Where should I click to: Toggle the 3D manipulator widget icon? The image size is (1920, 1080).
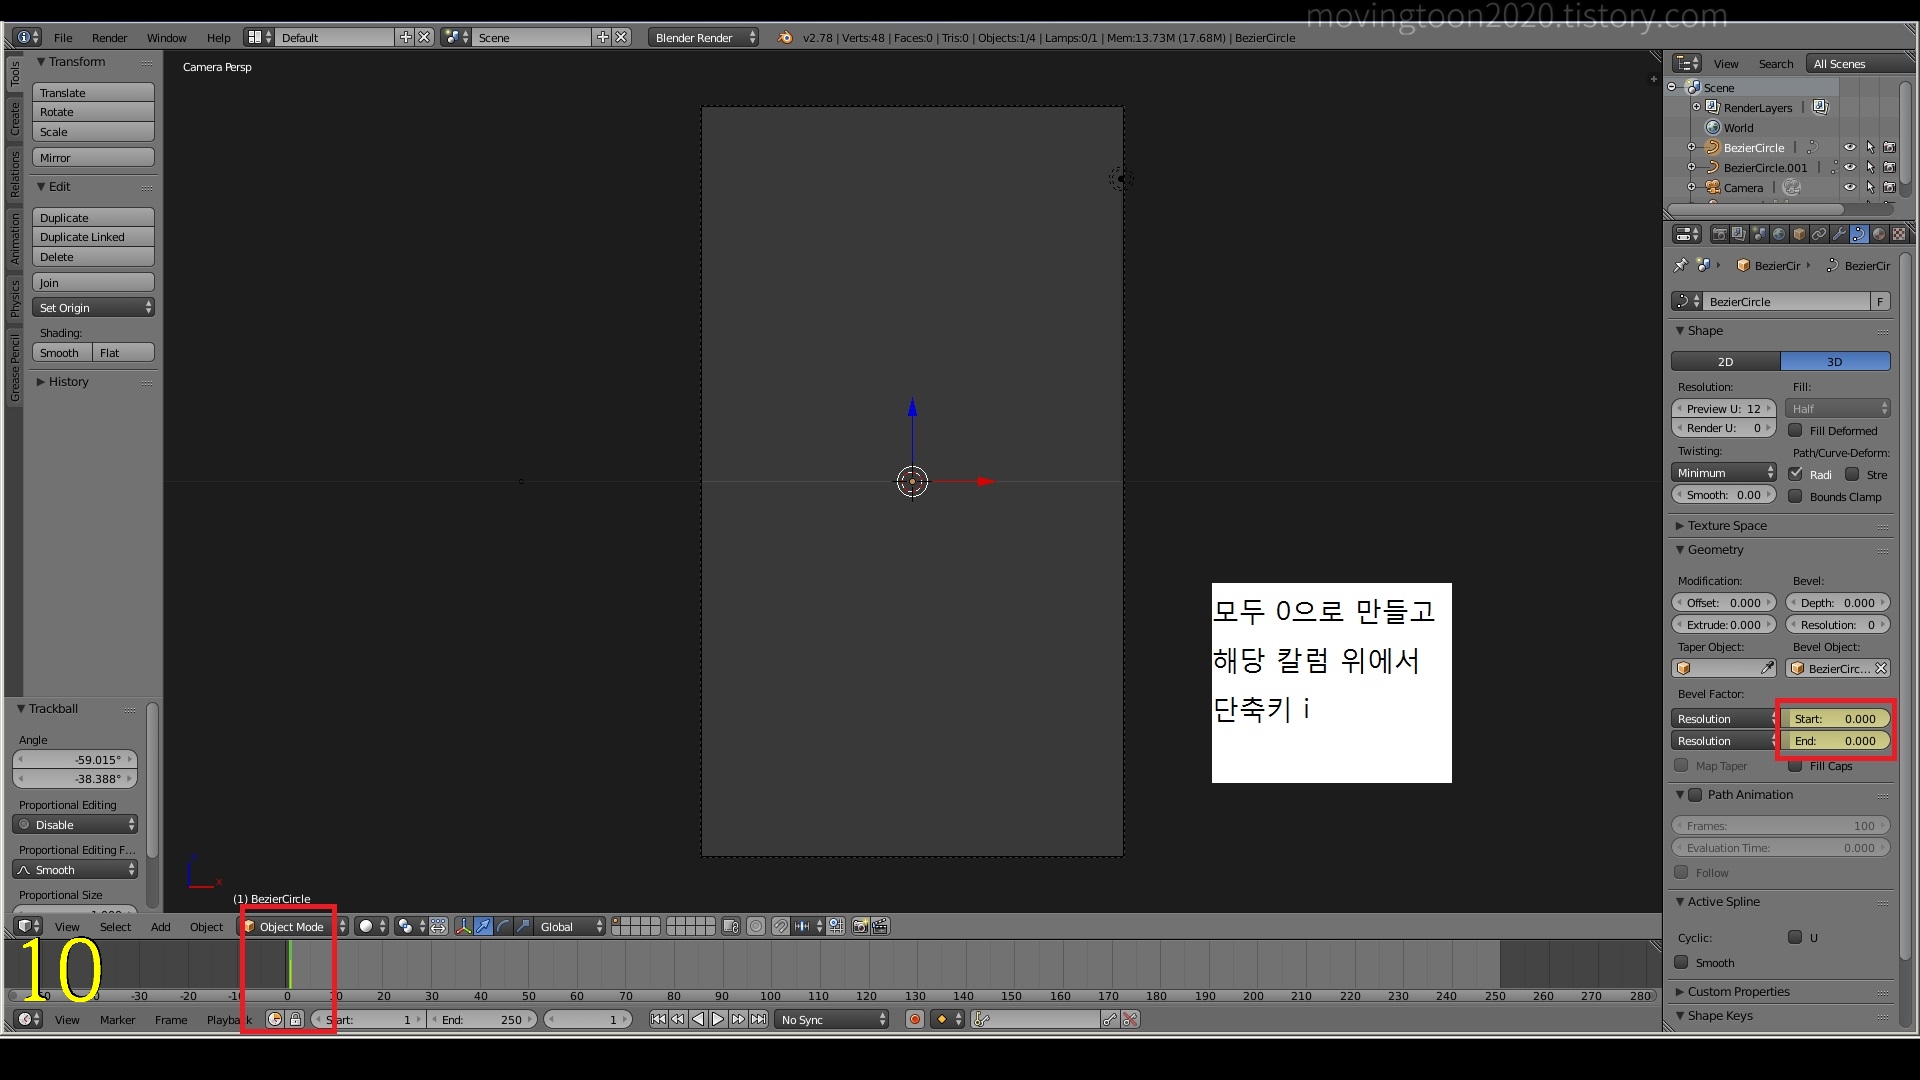click(463, 926)
